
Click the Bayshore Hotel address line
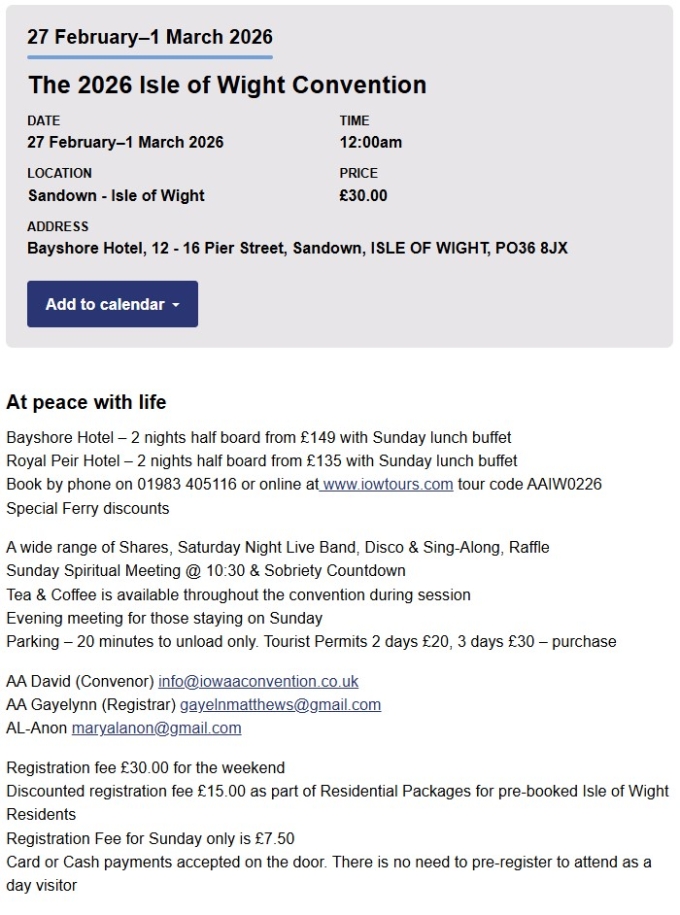[x=297, y=248]
